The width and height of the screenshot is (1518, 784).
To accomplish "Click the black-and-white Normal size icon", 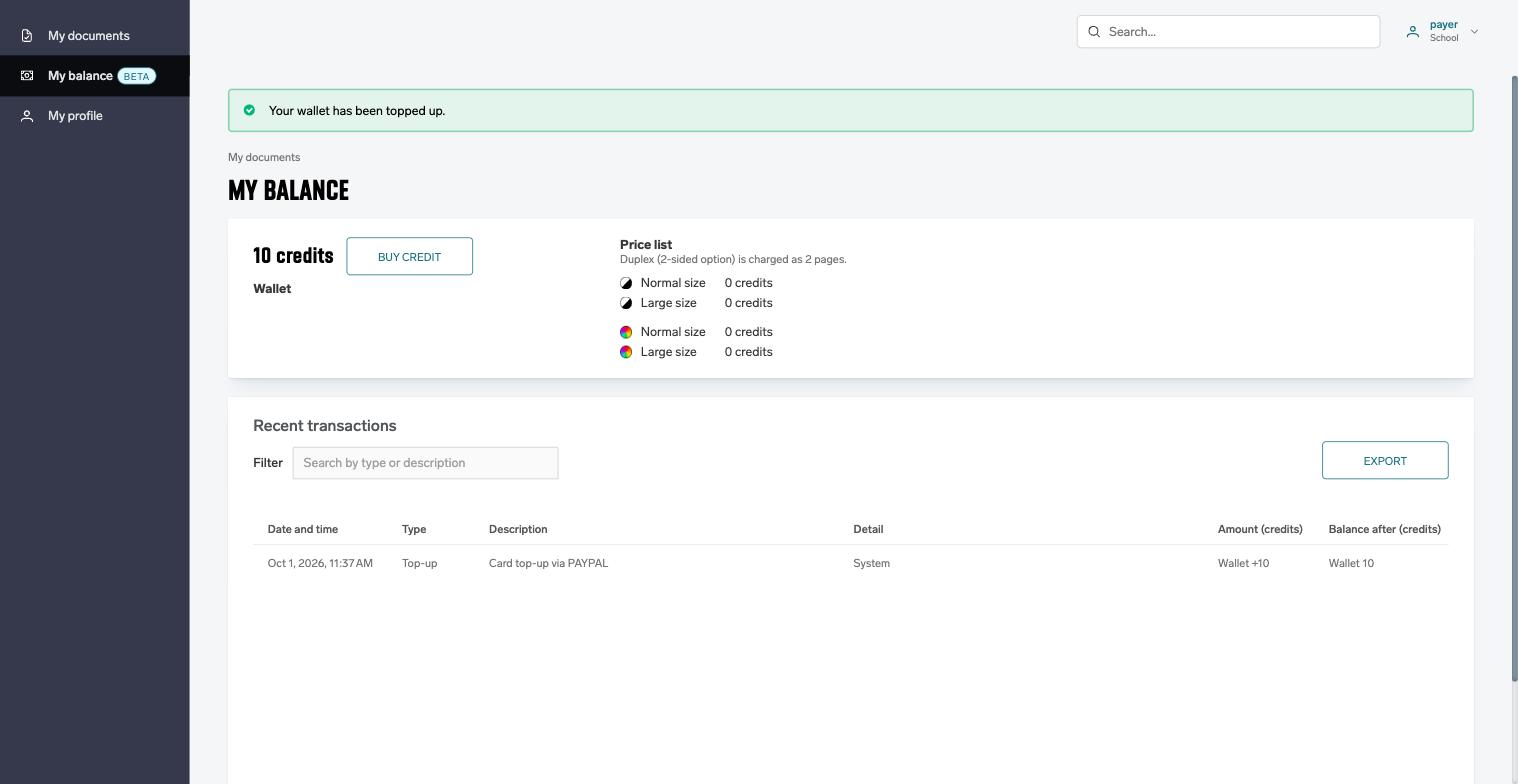I will 626,283.
